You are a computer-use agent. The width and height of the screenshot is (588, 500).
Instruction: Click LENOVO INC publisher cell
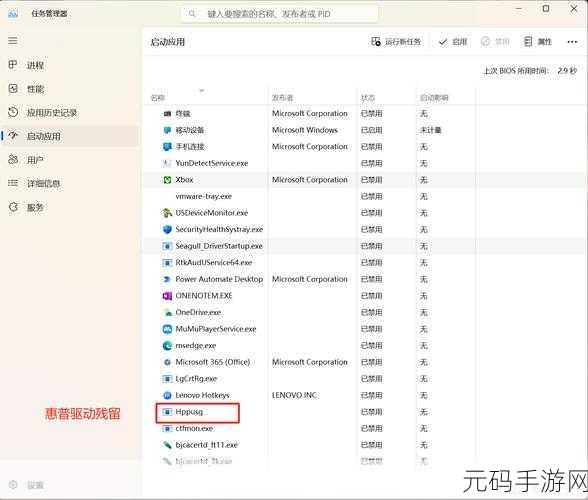pyautogui.click(x=294, y=395)
